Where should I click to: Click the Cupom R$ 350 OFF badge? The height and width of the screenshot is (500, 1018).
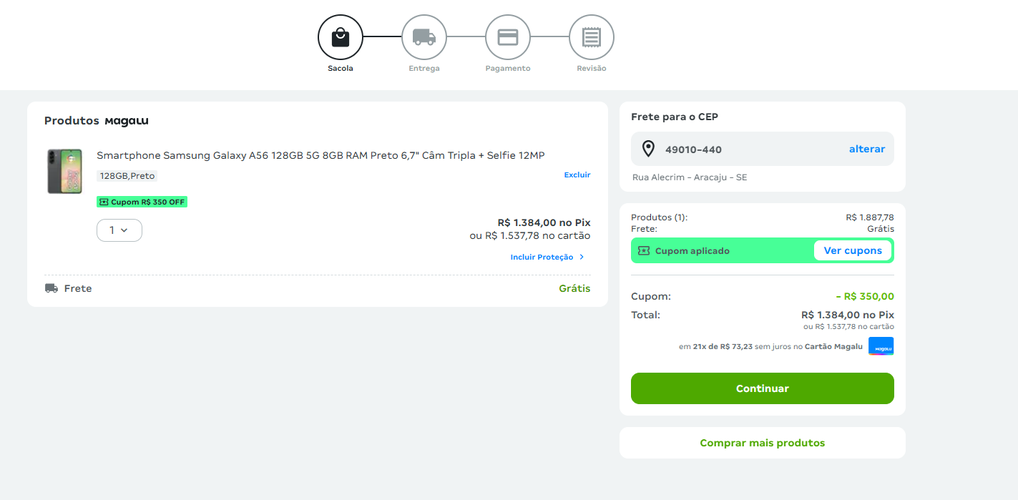[142, 202]
